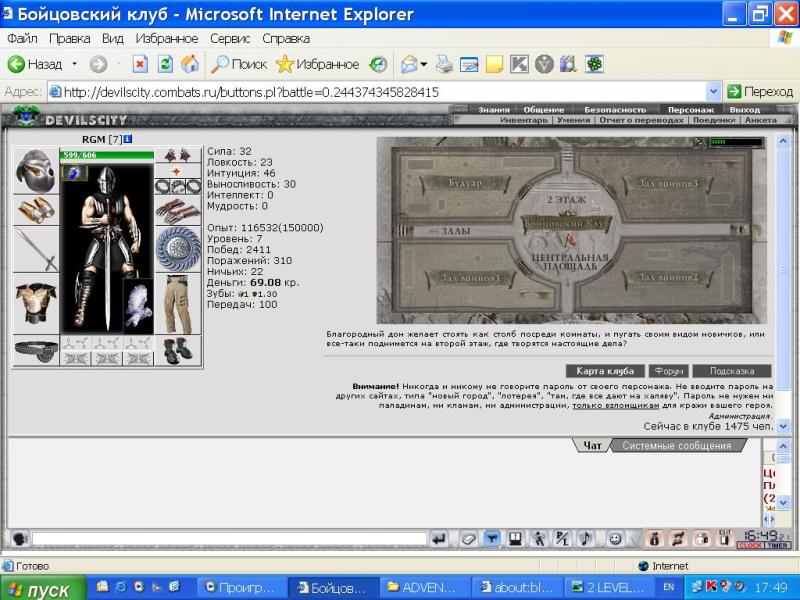800x600 pixels.
Task: Click the character info icon next to RGM [7]
Action: (x=128, y=139)
